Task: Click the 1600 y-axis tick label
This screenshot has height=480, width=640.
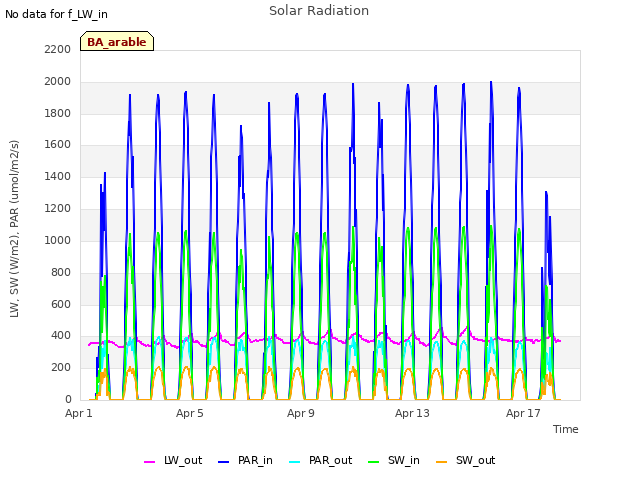Action: (x=58, y=144)
